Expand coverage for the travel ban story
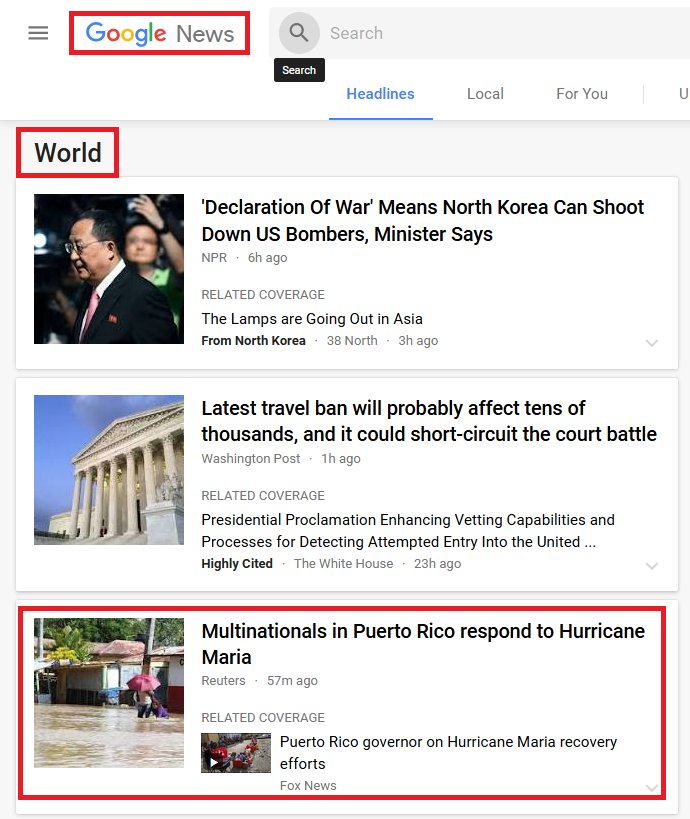The height and width of the screenshot is (819, 690). tap(651, 566)
